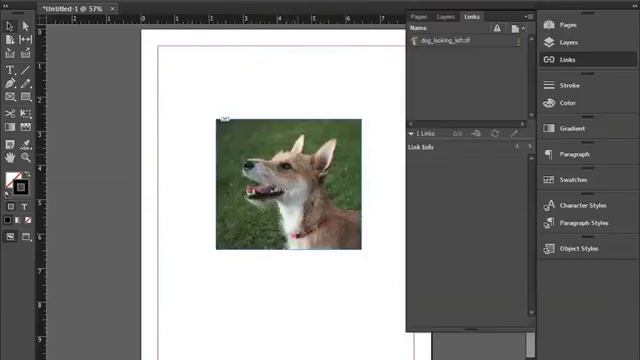Switch to the Layers tab
640x360 pixels.
click(x=445, y=17)
